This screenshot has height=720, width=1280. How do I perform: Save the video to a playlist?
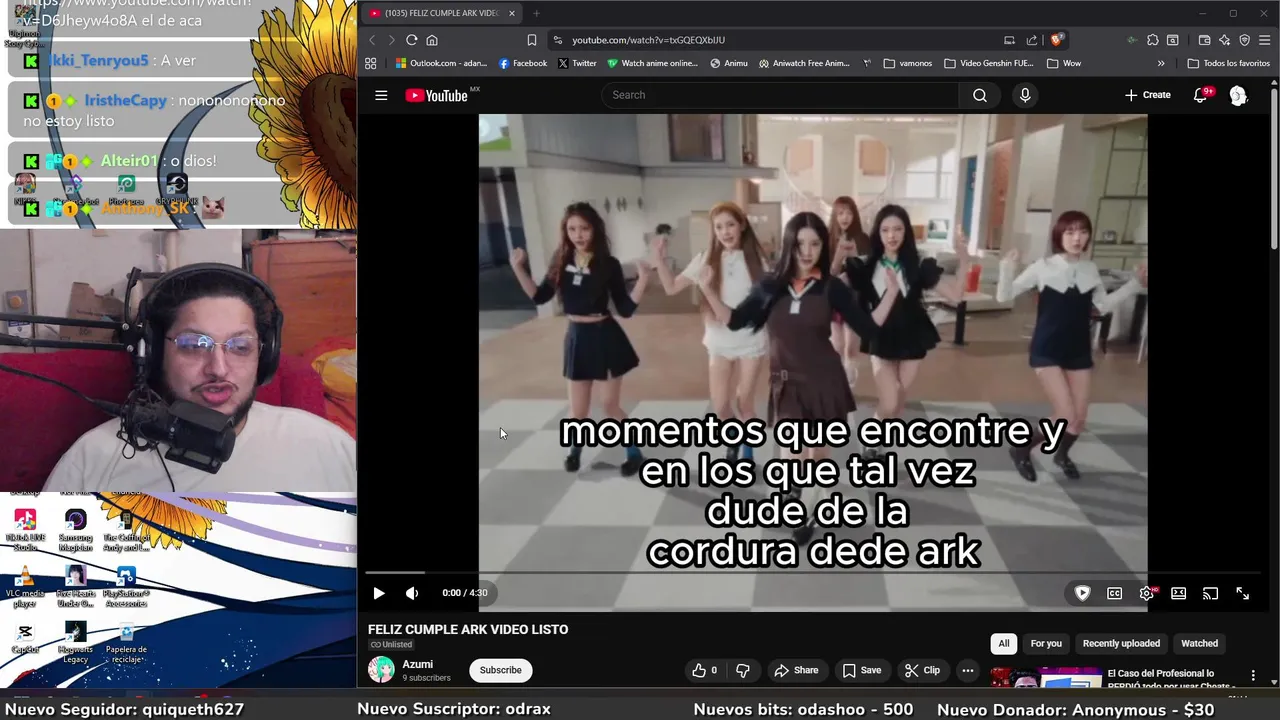(x=862, y=670)
